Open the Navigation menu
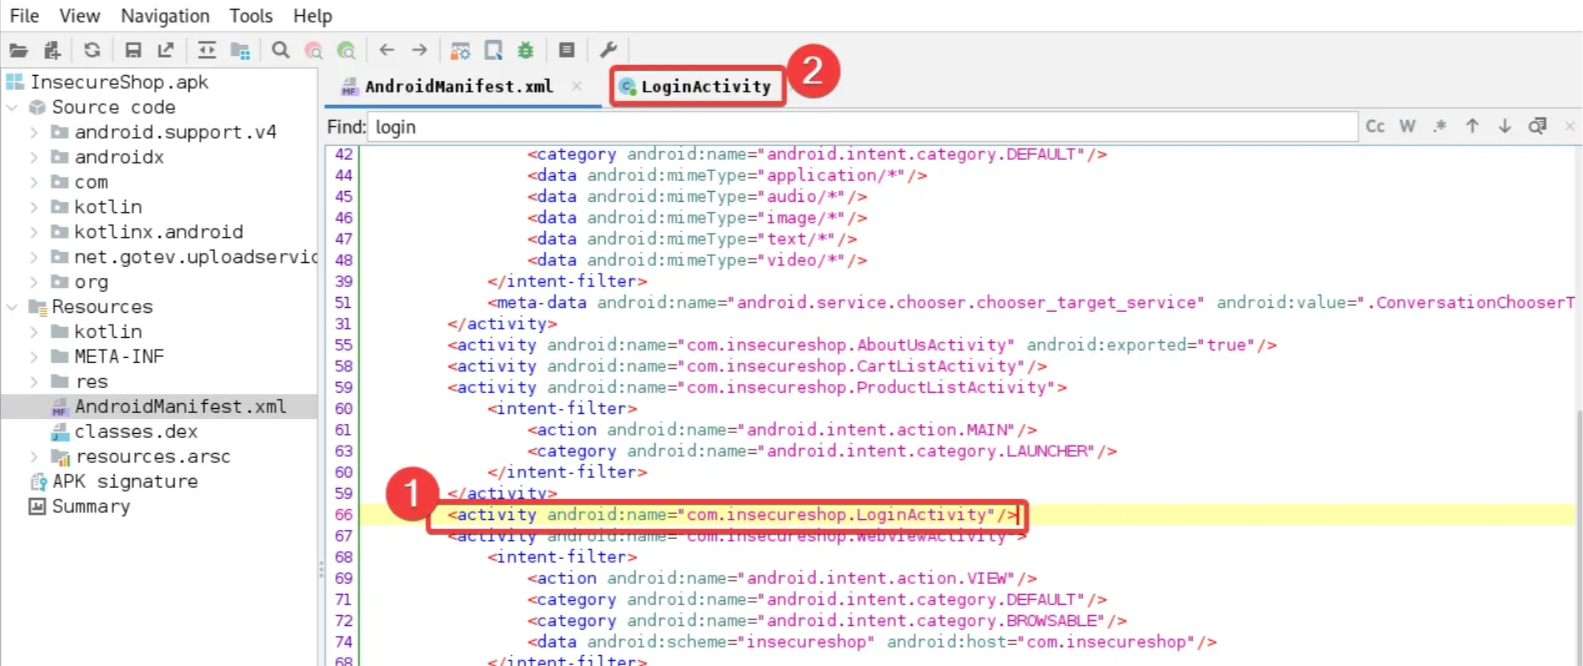This screenshot has height=666, width=1583. click(165, 16)
